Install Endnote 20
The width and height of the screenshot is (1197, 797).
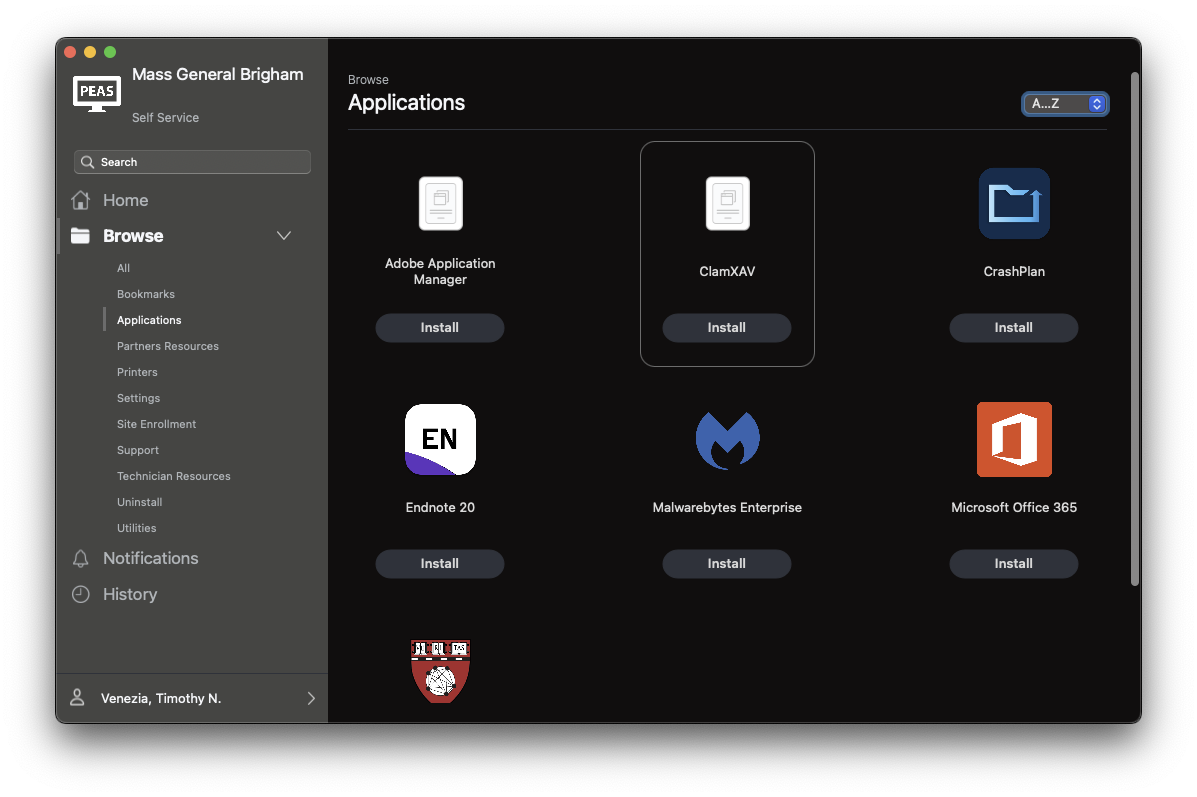pos(440,563)
